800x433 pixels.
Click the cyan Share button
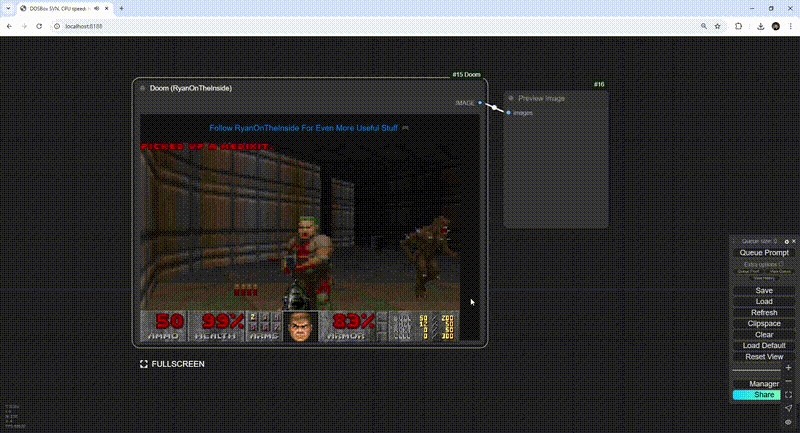(x=757, y=395)
